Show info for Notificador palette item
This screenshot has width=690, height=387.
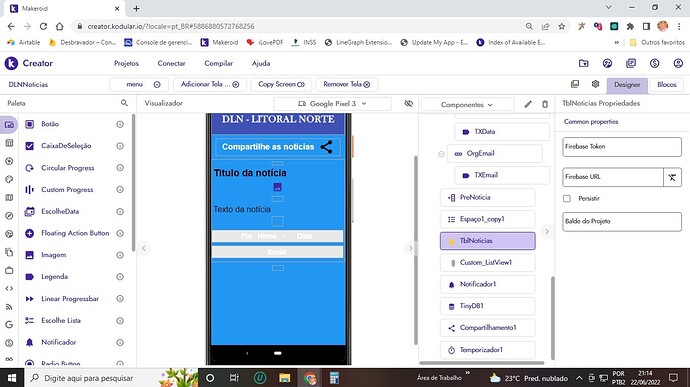pyautogui.click(x=120, y=343)
